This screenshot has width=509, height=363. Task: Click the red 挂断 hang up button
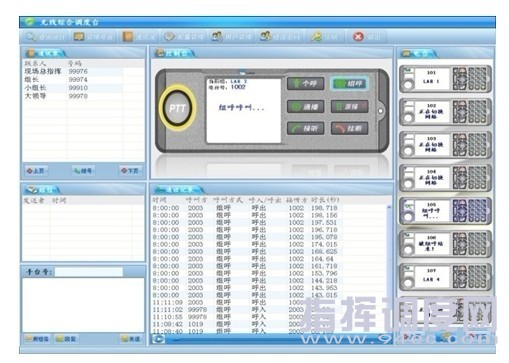(x=349, y=128)
